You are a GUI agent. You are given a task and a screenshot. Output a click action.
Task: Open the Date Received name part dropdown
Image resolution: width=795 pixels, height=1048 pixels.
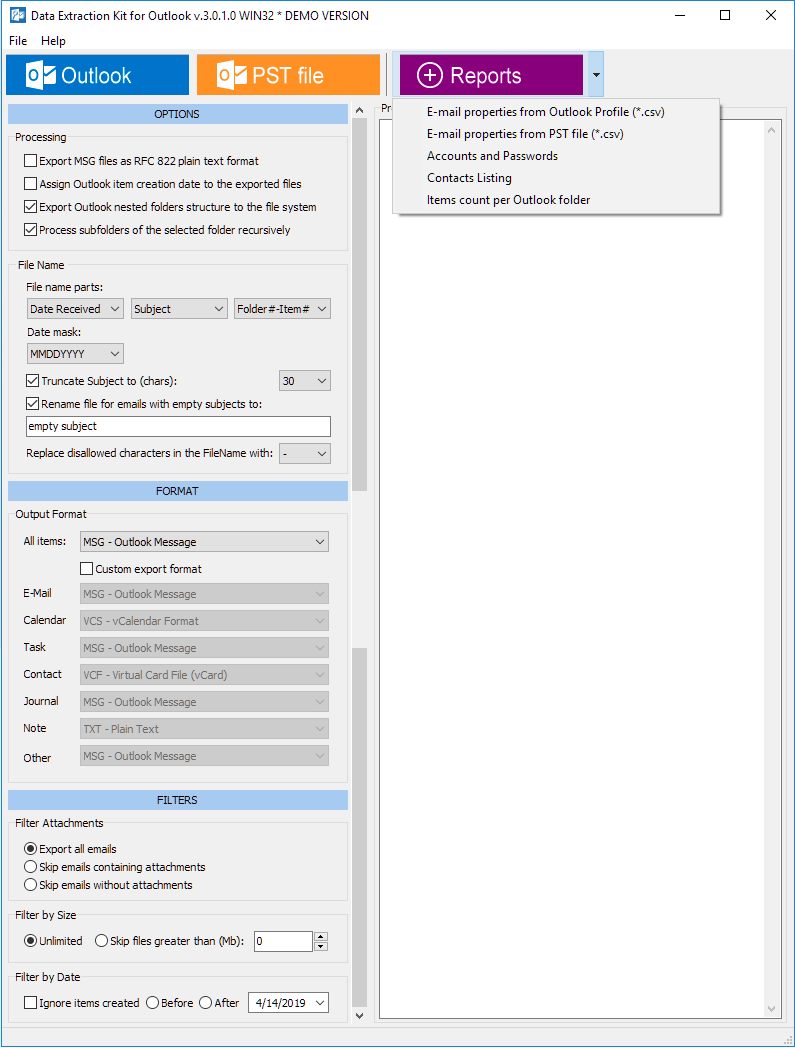75,309
